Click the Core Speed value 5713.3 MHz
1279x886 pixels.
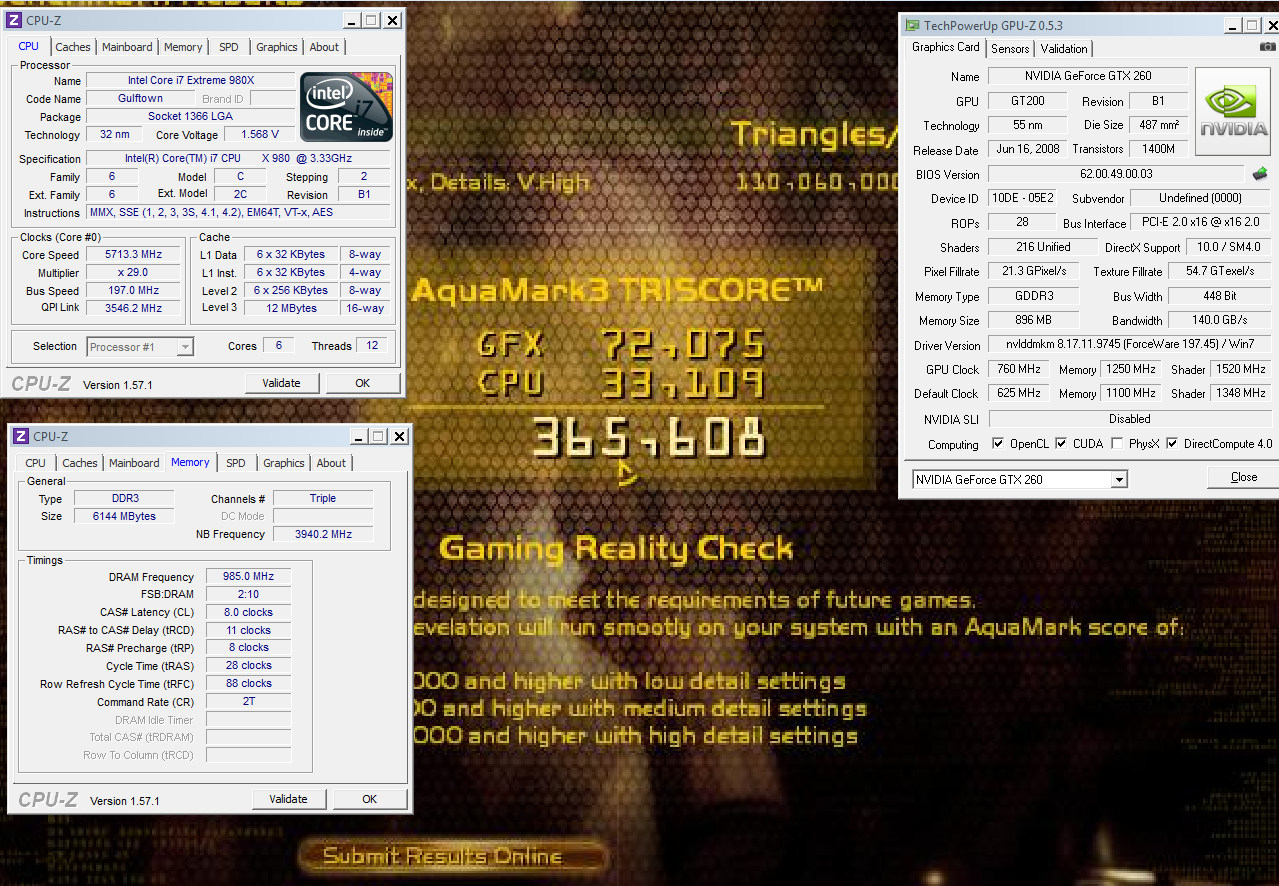point(132,255)
